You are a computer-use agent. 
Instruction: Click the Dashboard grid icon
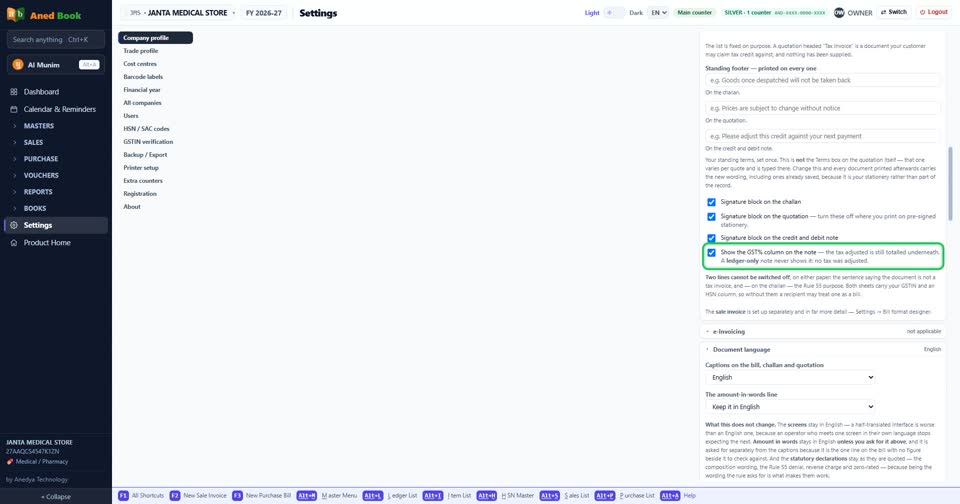14,92
